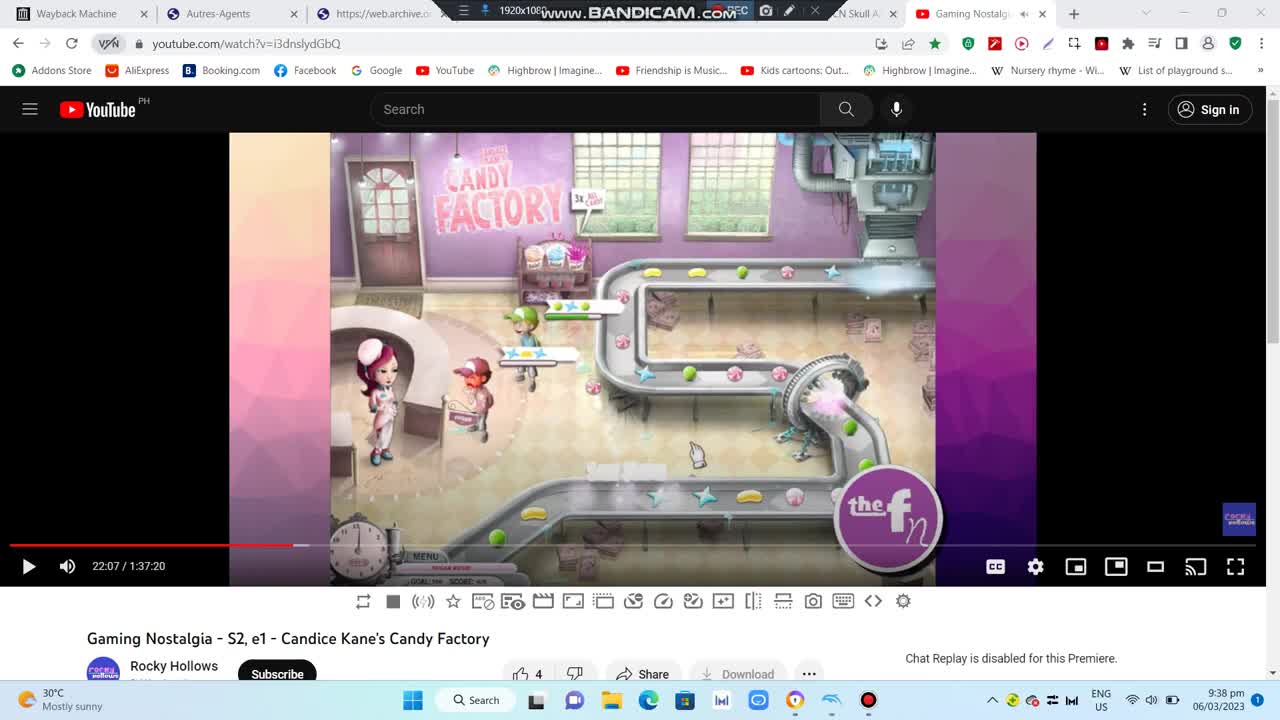Toggle cinema mode clapperboard icon
This screenshot has width=1280, height=720.
tap(543, 601)
